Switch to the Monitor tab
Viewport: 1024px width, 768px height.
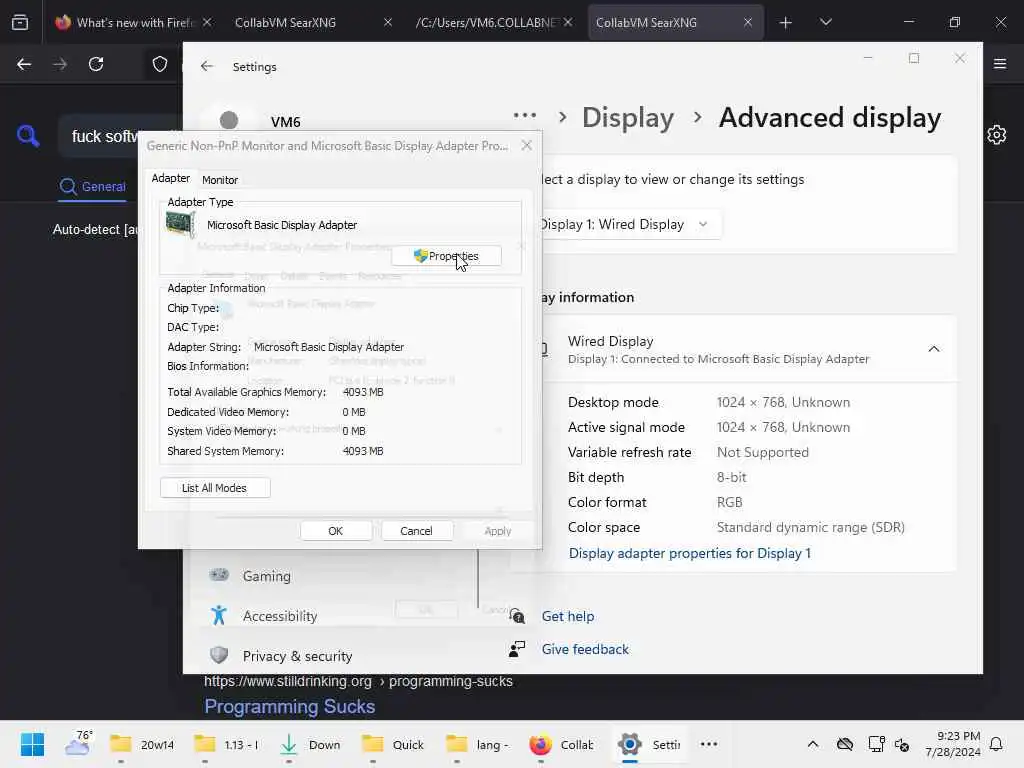219,180
